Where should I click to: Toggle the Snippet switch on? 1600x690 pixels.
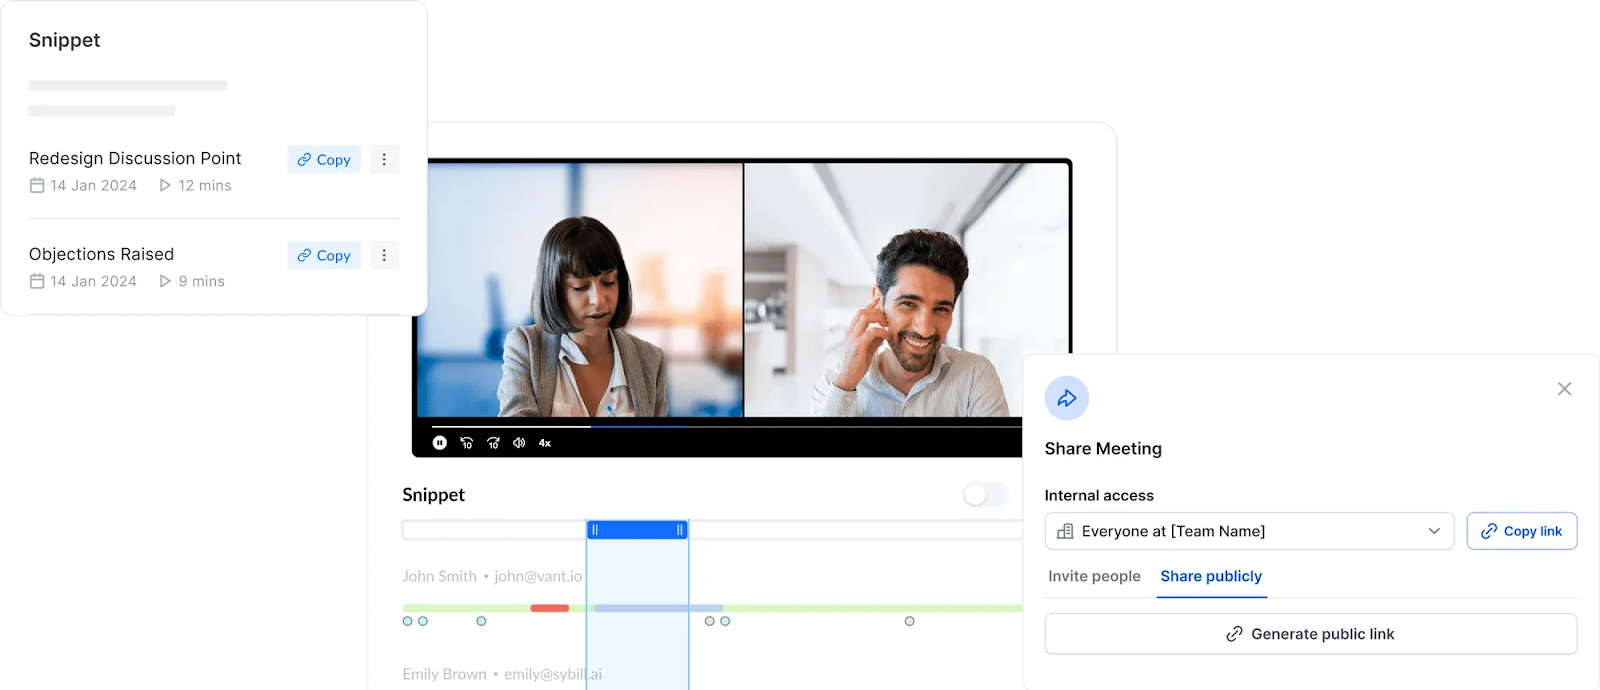coord(985,495)
